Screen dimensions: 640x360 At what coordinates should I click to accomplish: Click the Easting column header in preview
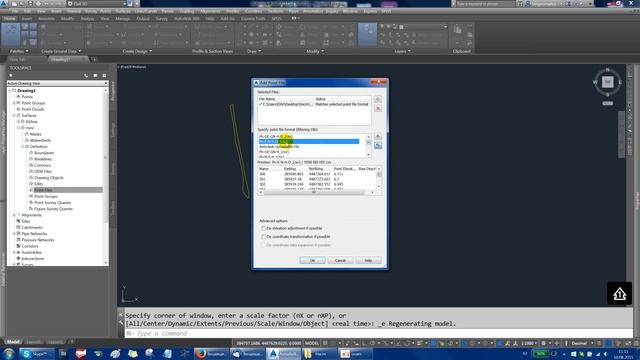tap(290, 169)
